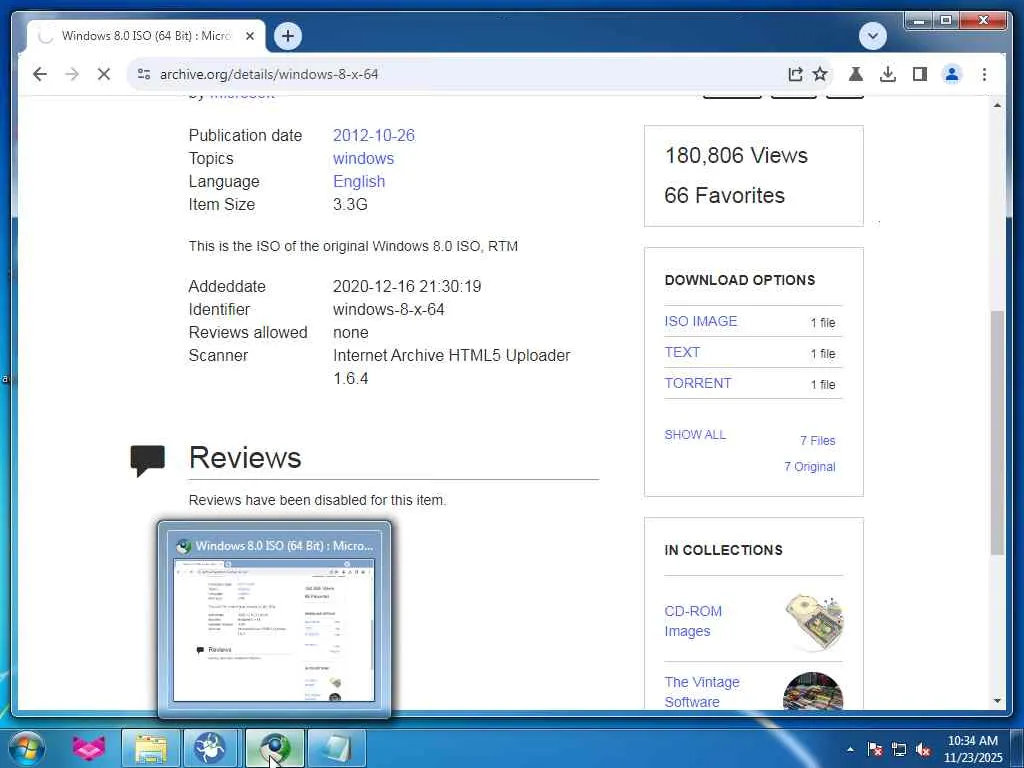Image resolution: width=1024 pixels, height=768 pixels.
Task: Open site information icon in address bar
Action: click(x=144, y=74)
